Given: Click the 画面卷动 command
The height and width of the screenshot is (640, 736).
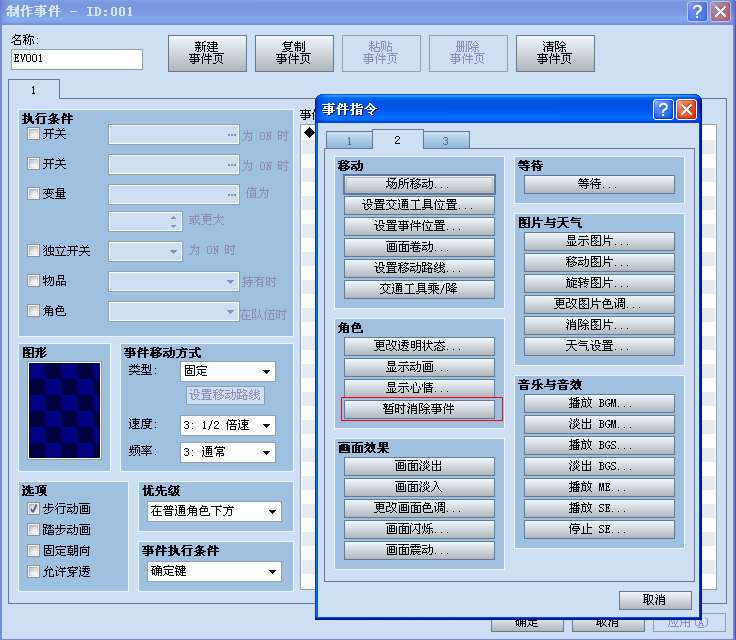Looking at the screenshot, I should pyautogui.click(x=419, y=247).
